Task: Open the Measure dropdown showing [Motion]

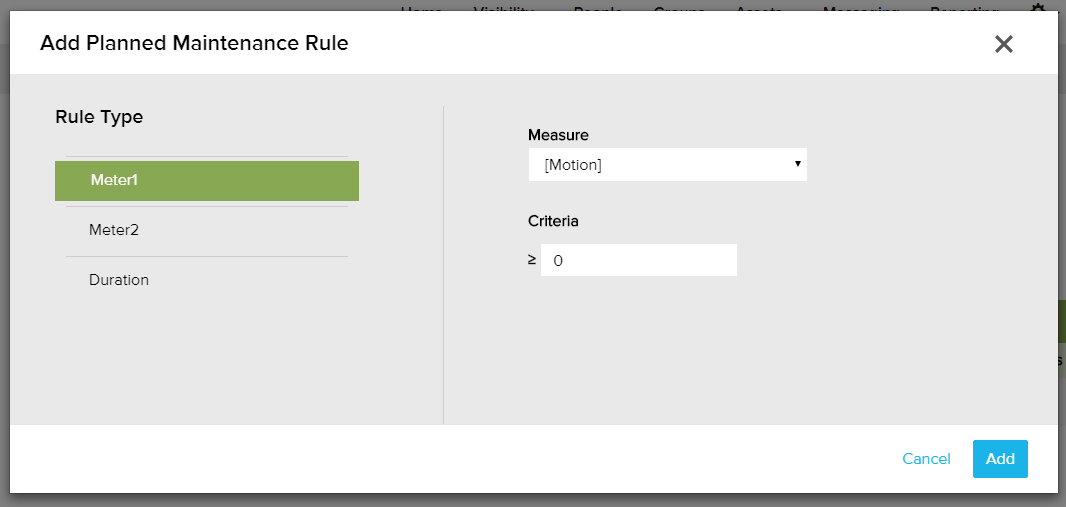Action: click(x=667, y=165)
